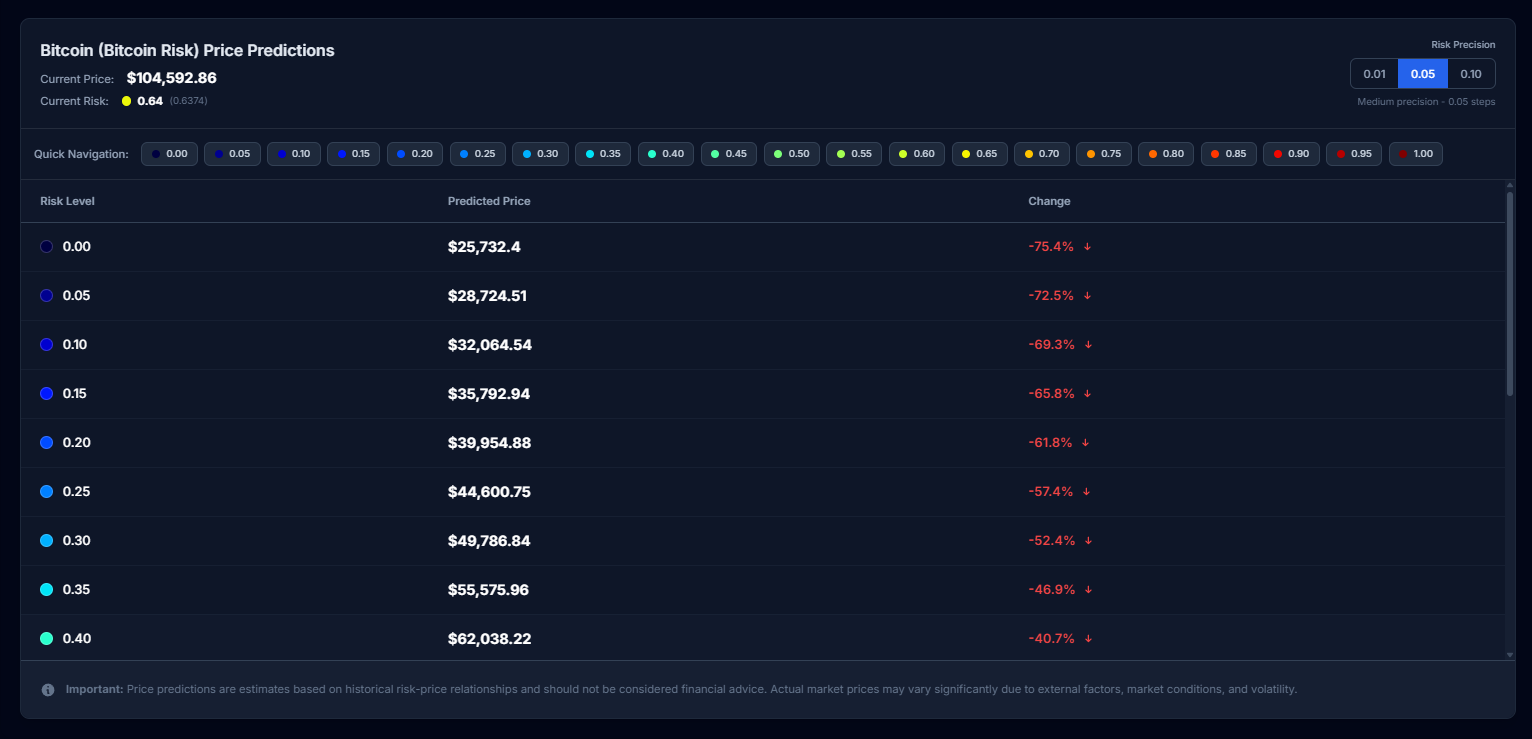Click the predicted price $32,064.54
The height and width of the screenshot is (739, 1532).
point(490,345)
